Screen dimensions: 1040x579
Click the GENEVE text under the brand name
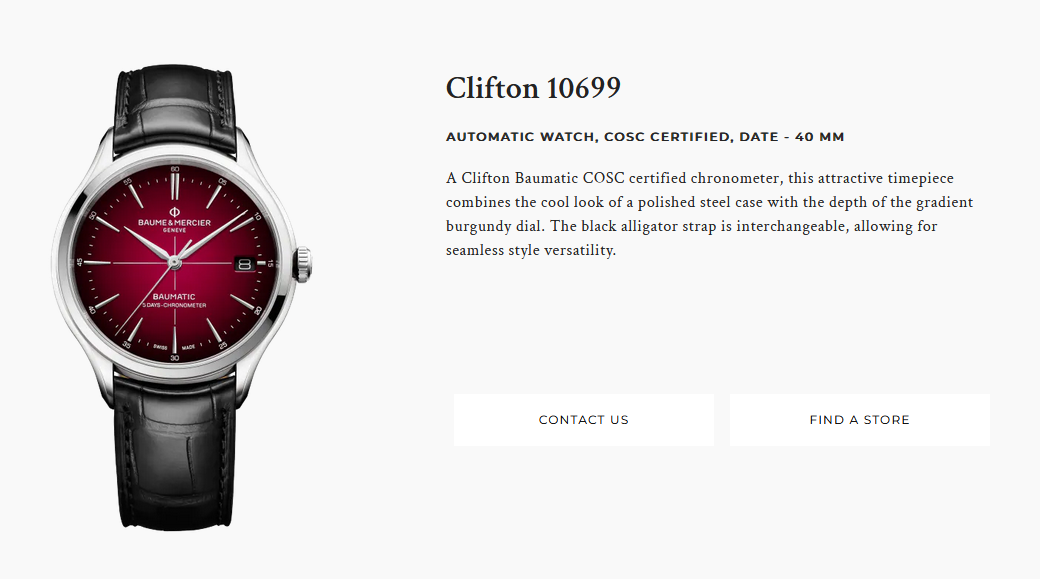coord(174,230)
